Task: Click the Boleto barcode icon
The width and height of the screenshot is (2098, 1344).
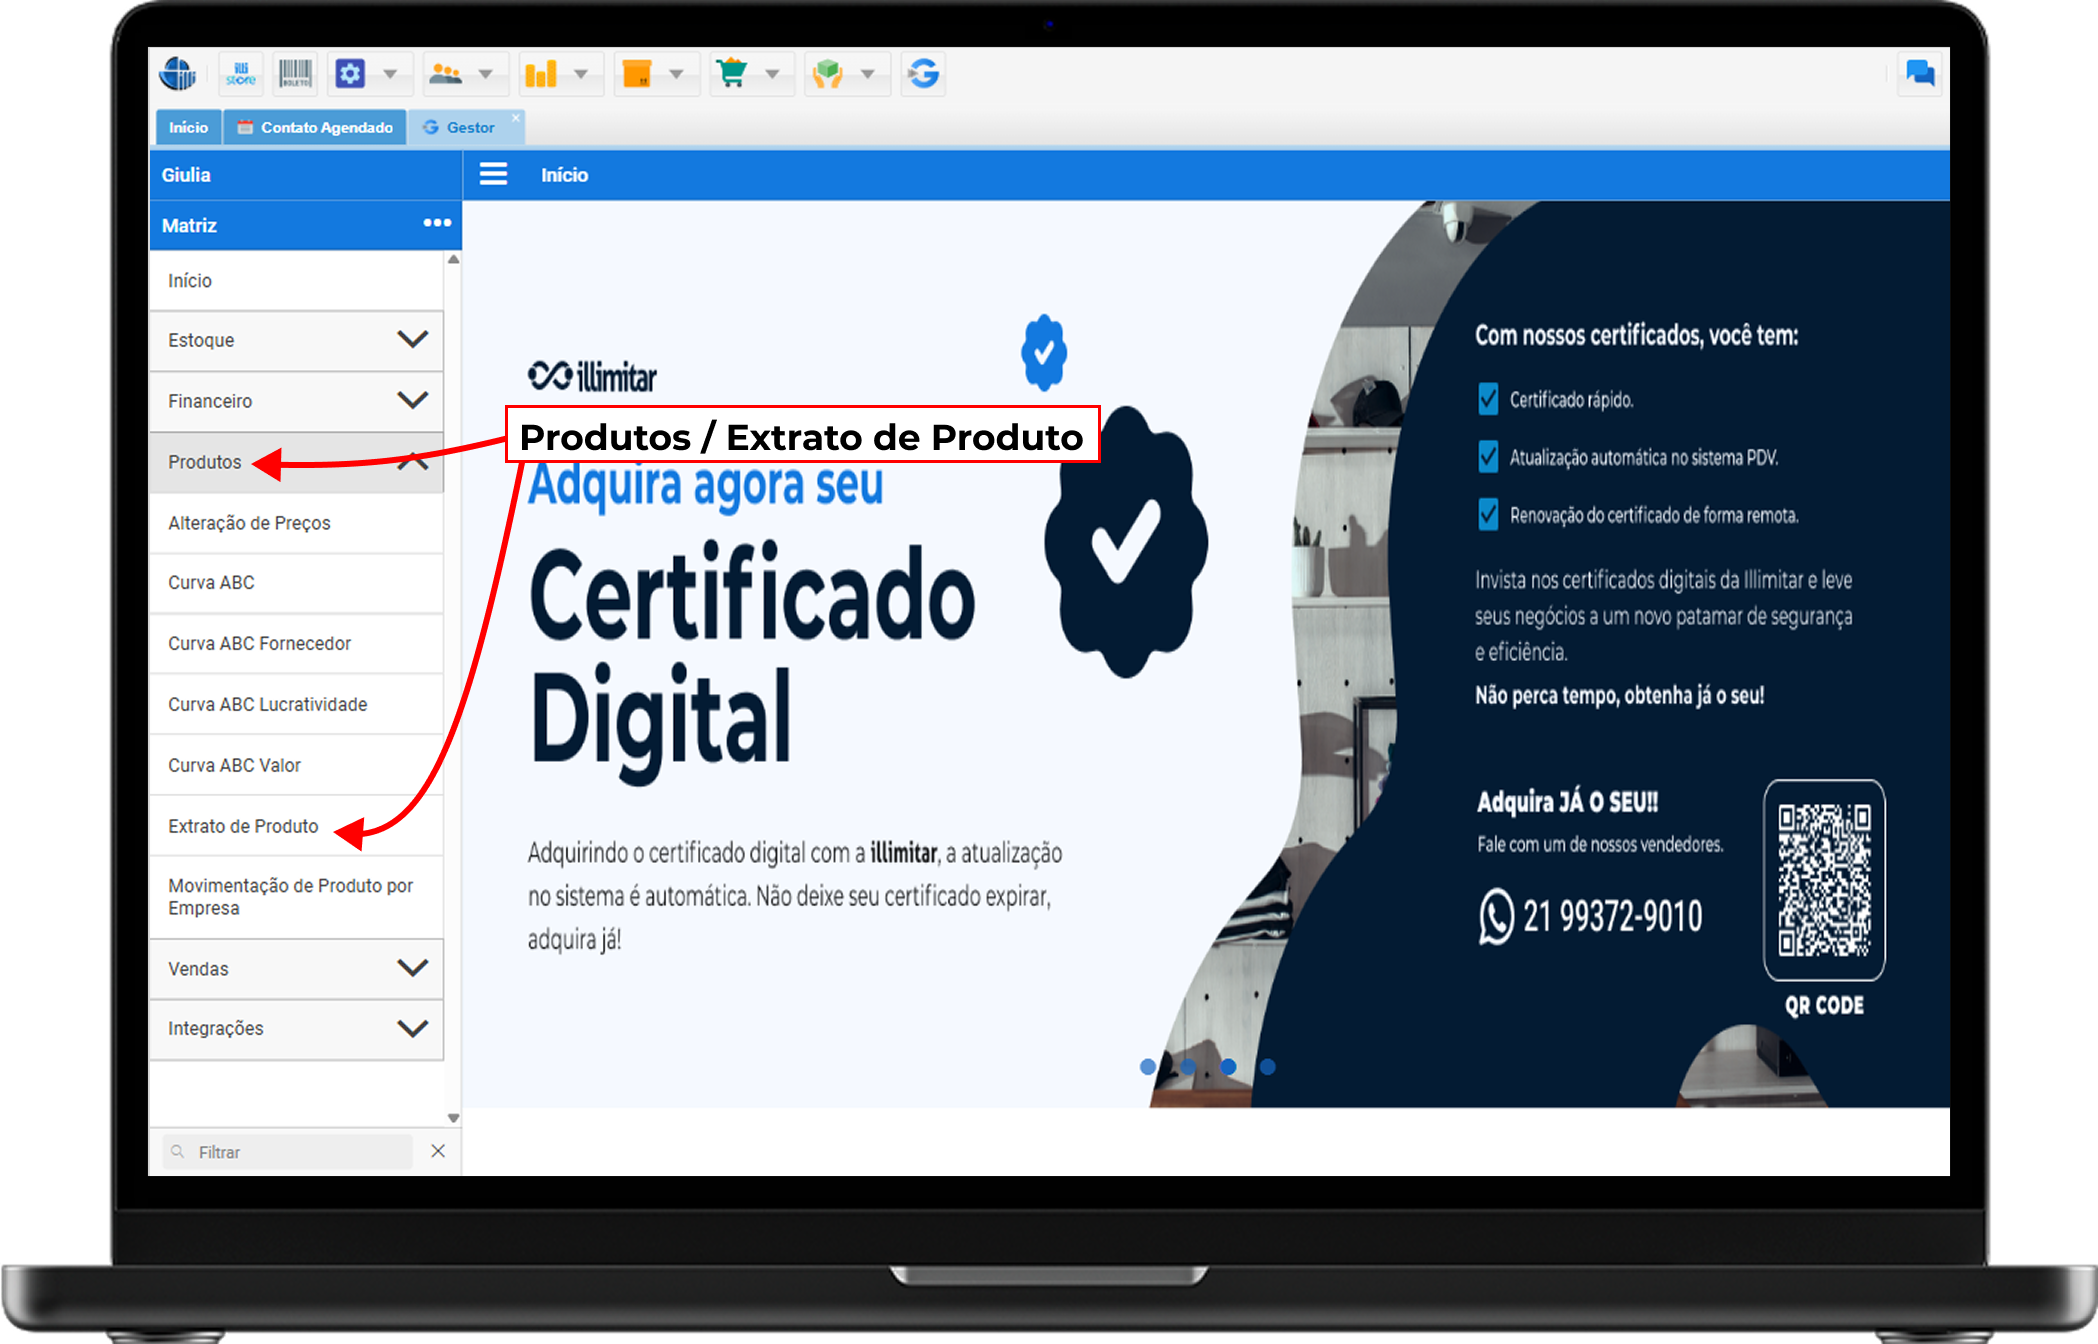Action: tap(295, 74)
